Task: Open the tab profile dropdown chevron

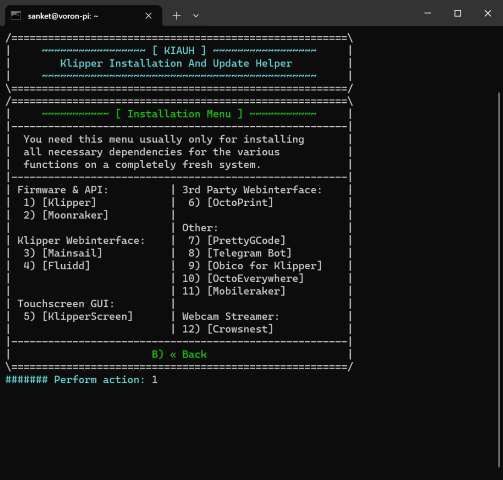Action: click(196, 16)
